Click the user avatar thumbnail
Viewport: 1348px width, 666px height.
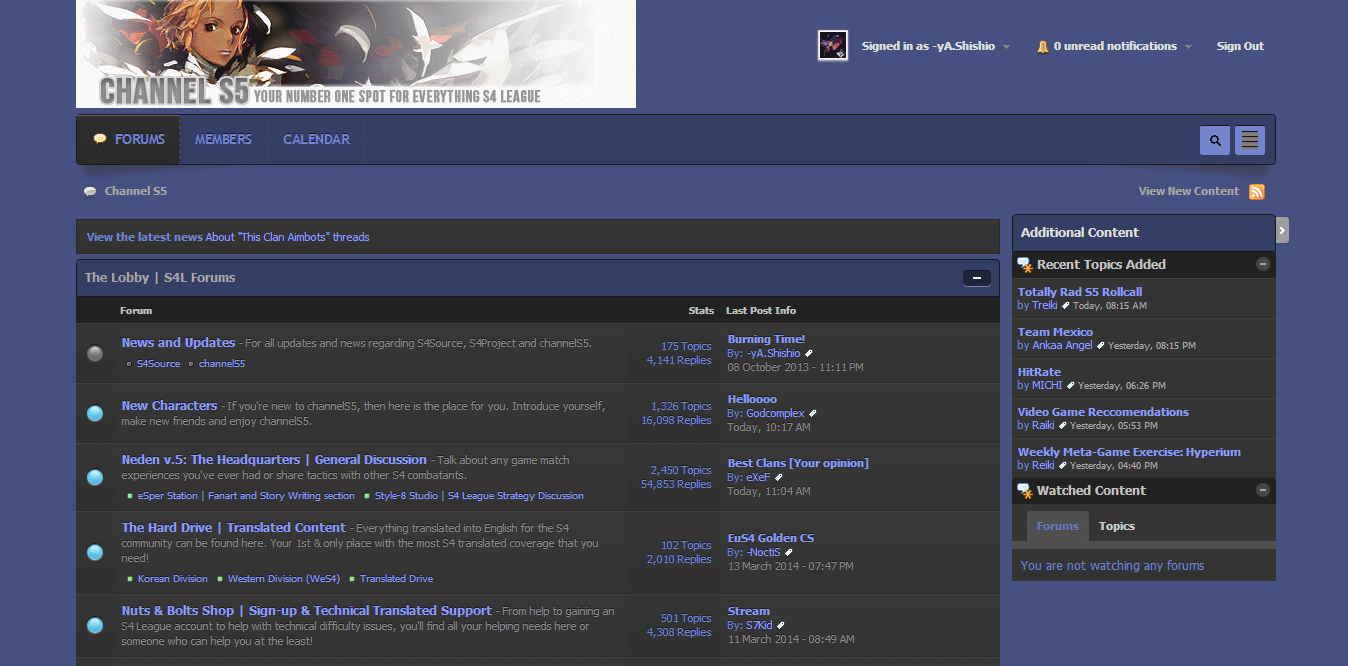click(x=833, y=45)
